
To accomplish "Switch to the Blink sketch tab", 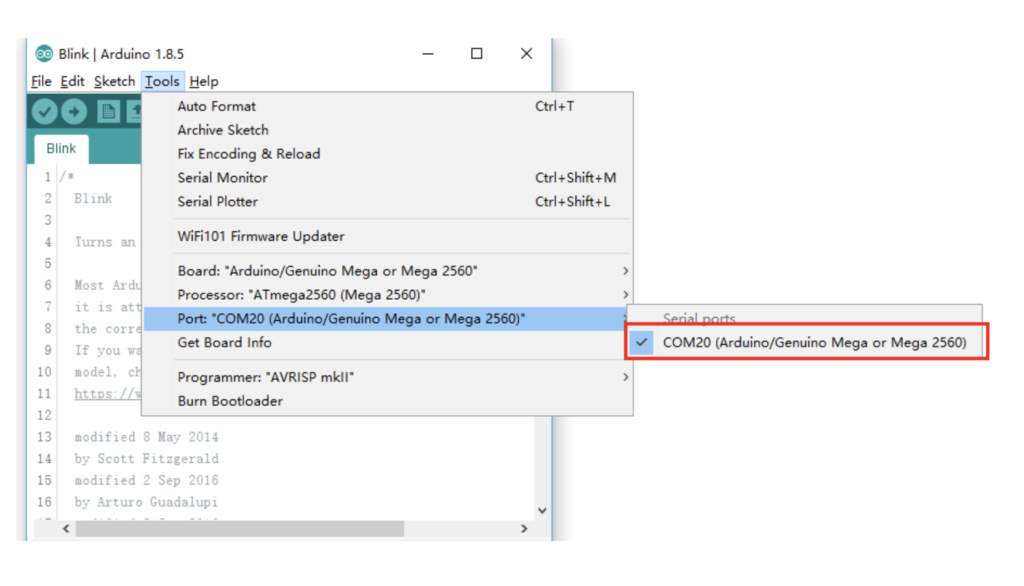I will [61, 149].
